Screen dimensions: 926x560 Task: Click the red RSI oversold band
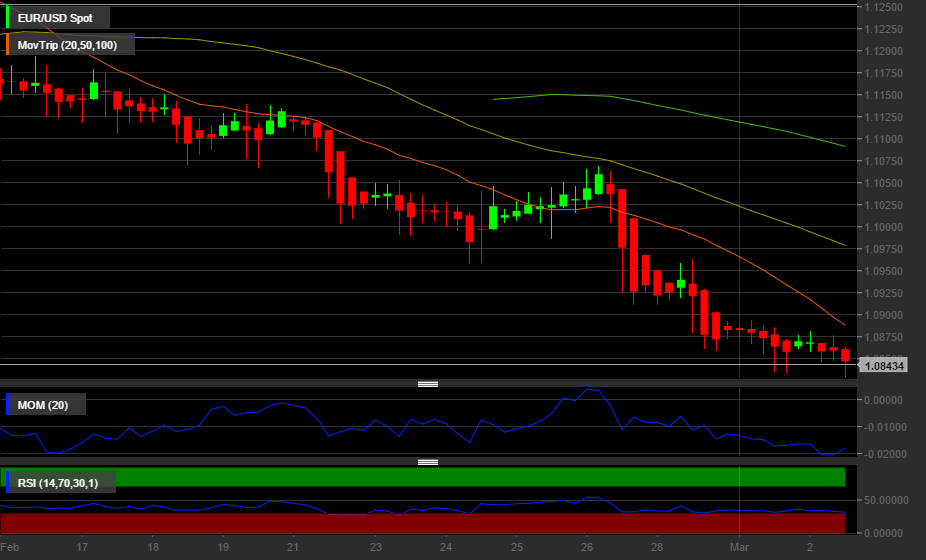(428, 523)
